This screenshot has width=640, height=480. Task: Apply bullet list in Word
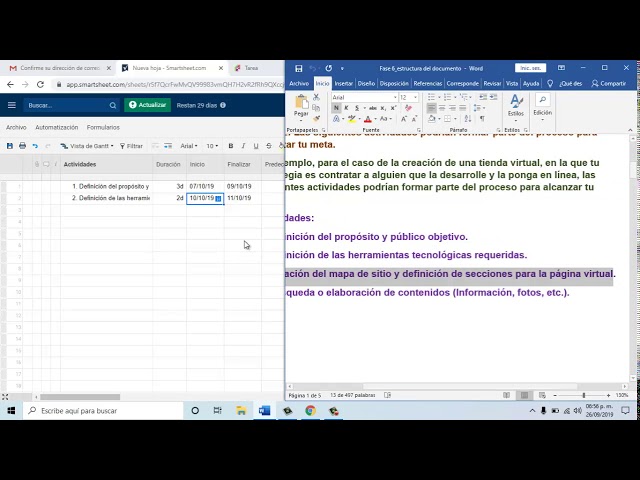pyautogui.click(x=431, y=97)
